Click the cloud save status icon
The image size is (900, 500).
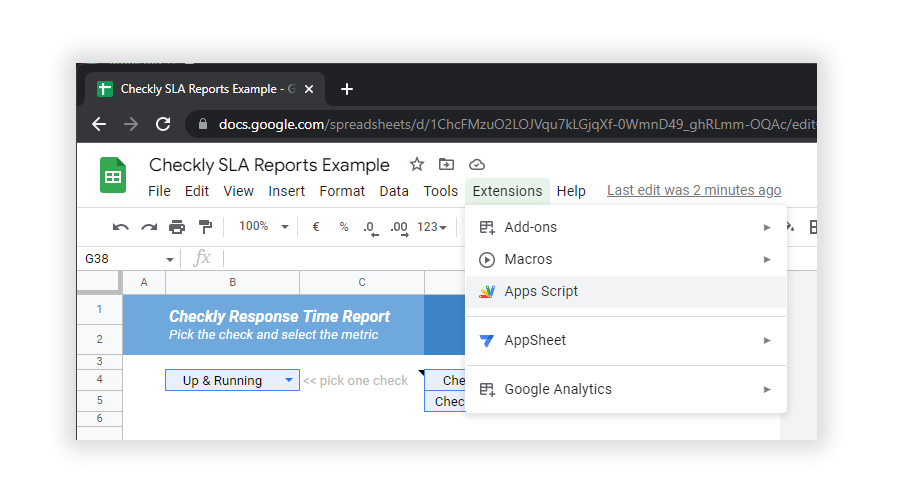[476, 165]
